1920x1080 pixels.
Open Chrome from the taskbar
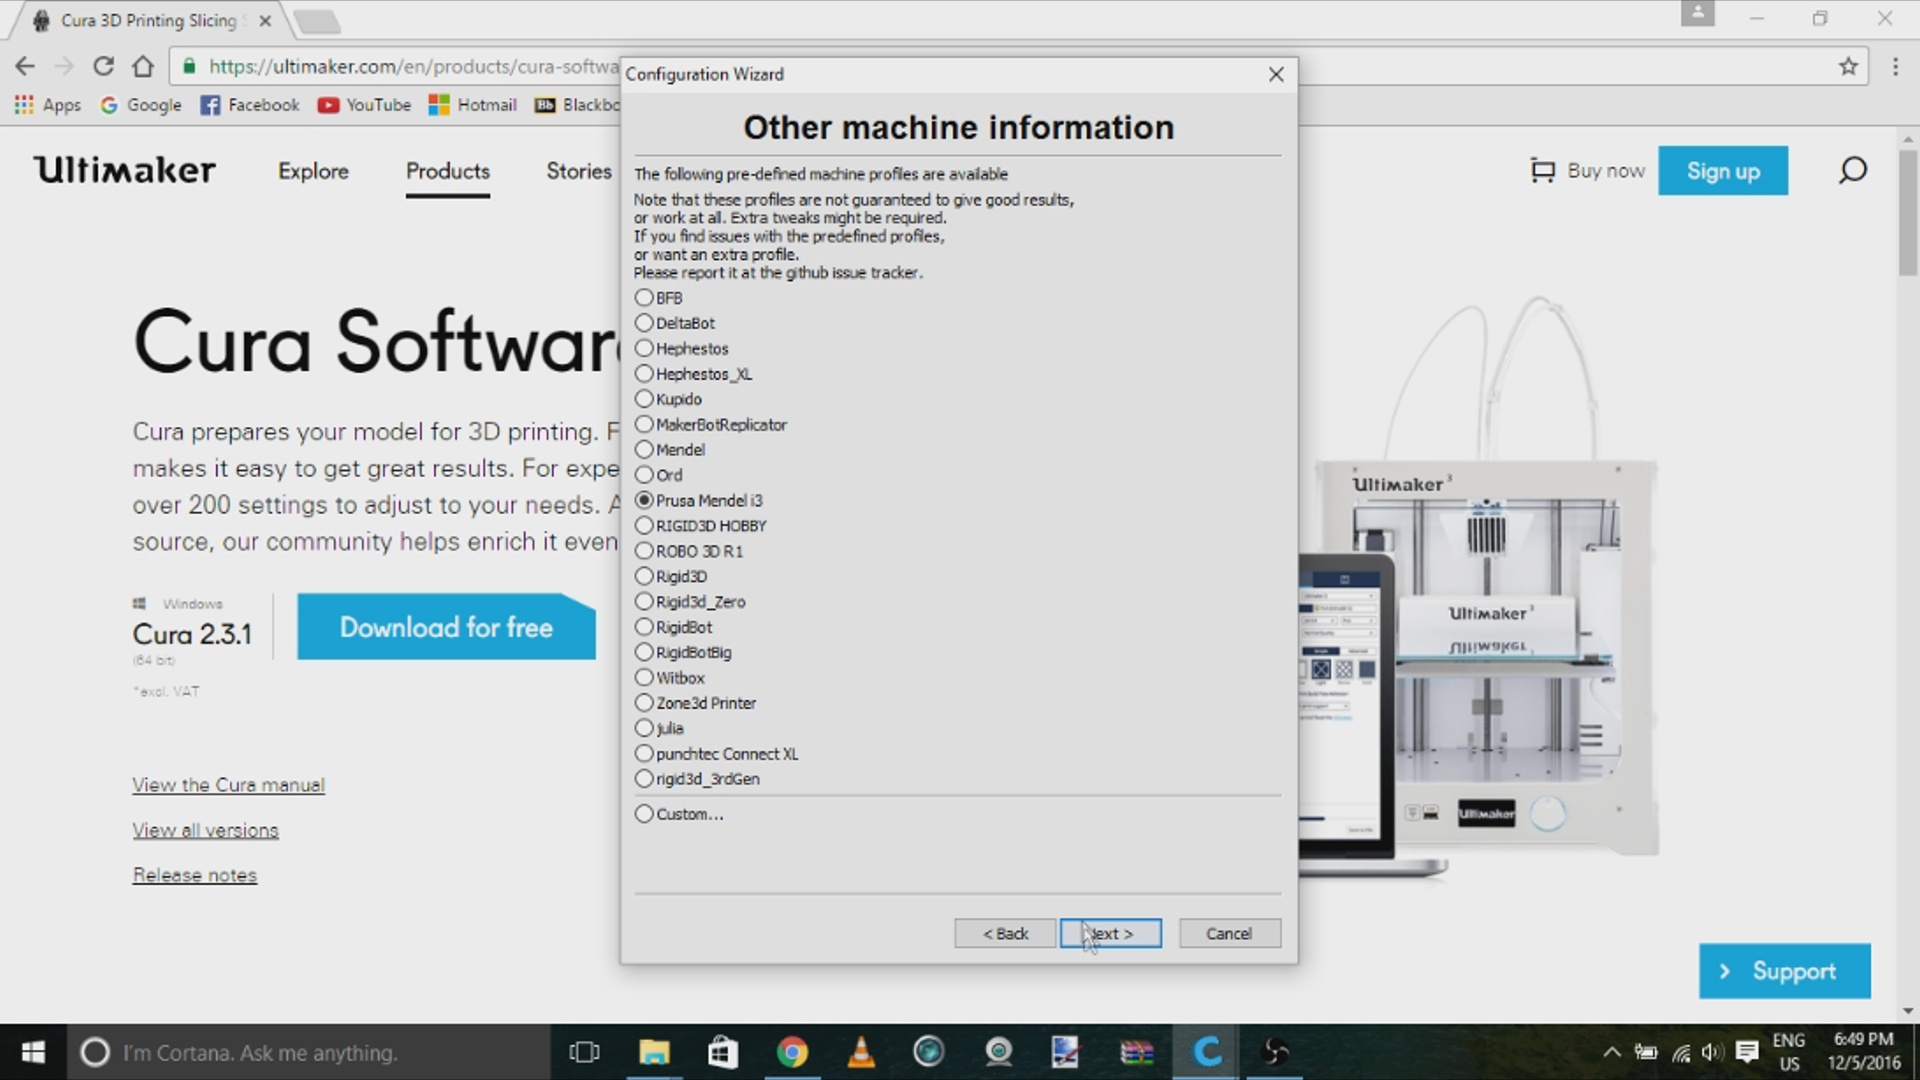[x=792, y=1052]
